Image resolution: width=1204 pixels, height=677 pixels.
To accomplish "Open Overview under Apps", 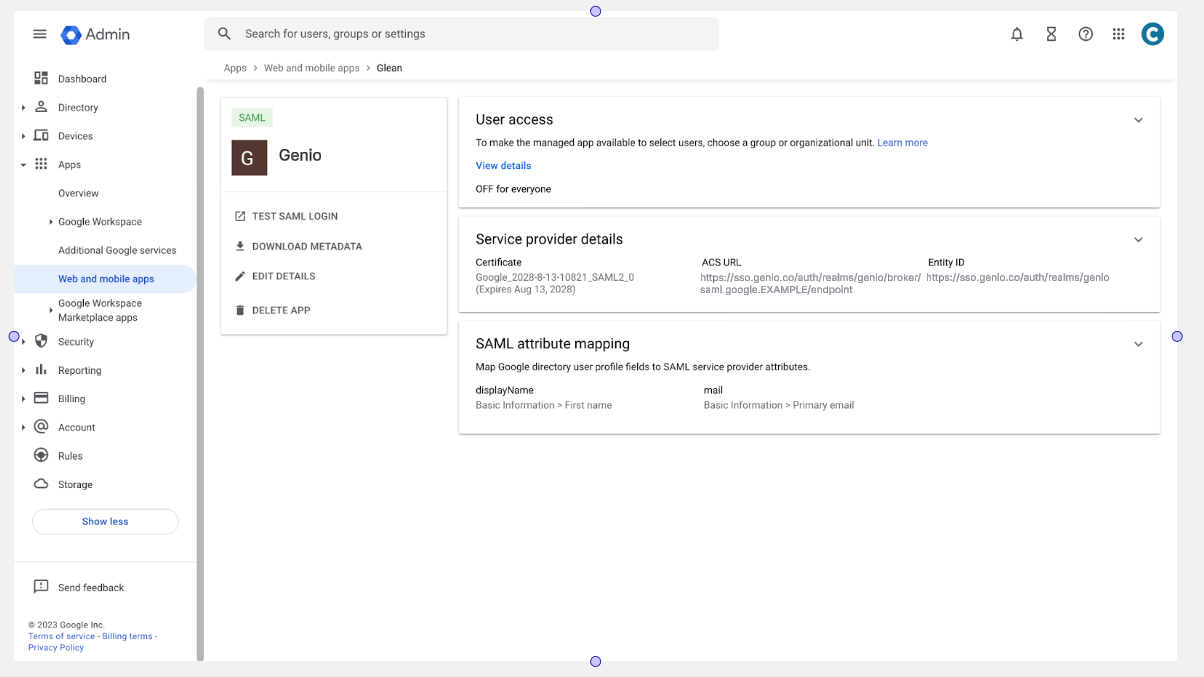I will coord(78,193).
